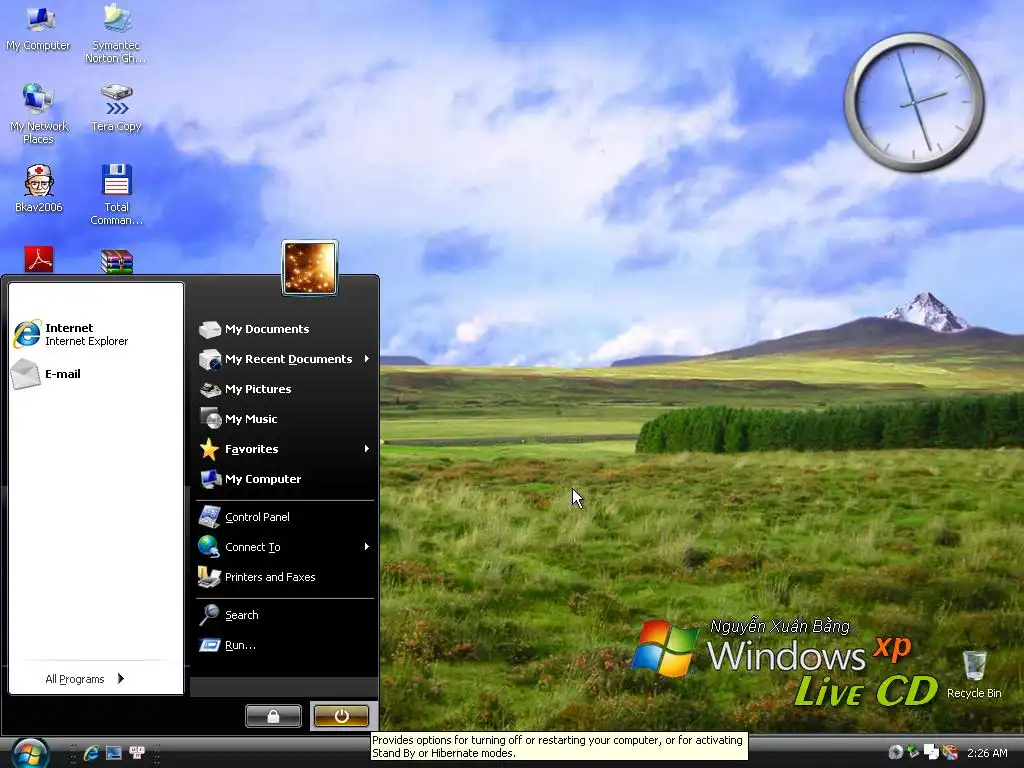Open E-mail from the Start menu
Screen dimensions: 1024x768
[96, 374]
